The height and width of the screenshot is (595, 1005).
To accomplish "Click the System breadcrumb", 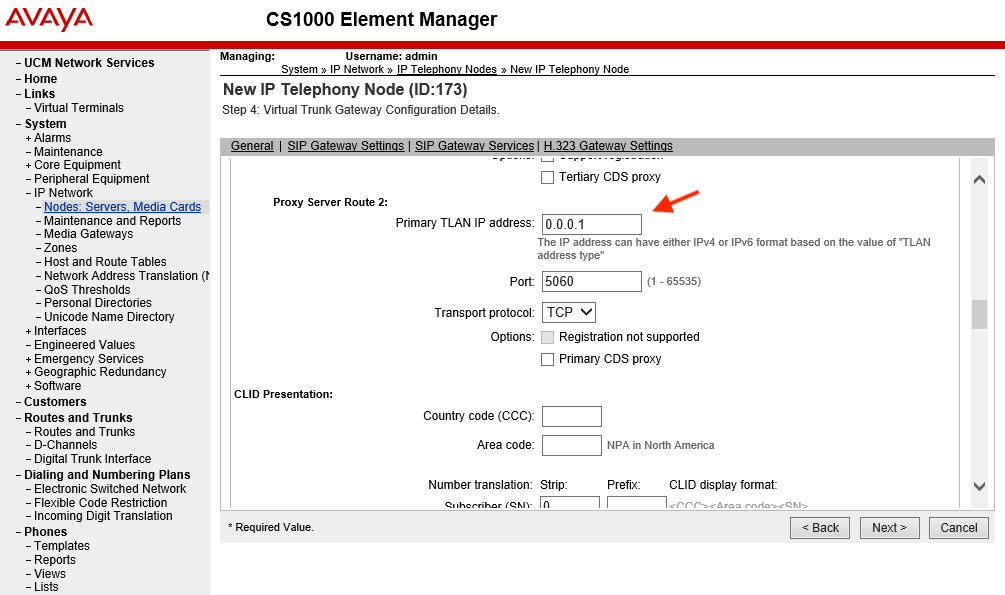I will coord(299,69).
